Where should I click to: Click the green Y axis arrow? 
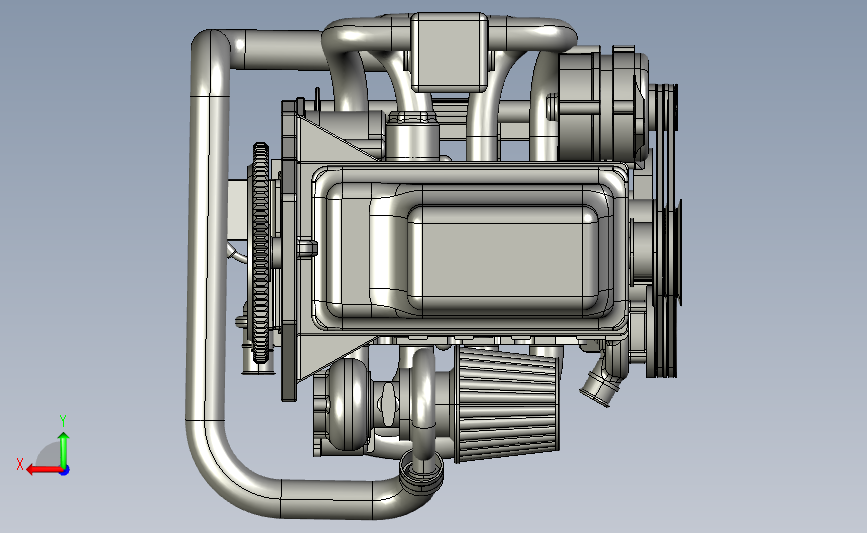pos(64,451)
